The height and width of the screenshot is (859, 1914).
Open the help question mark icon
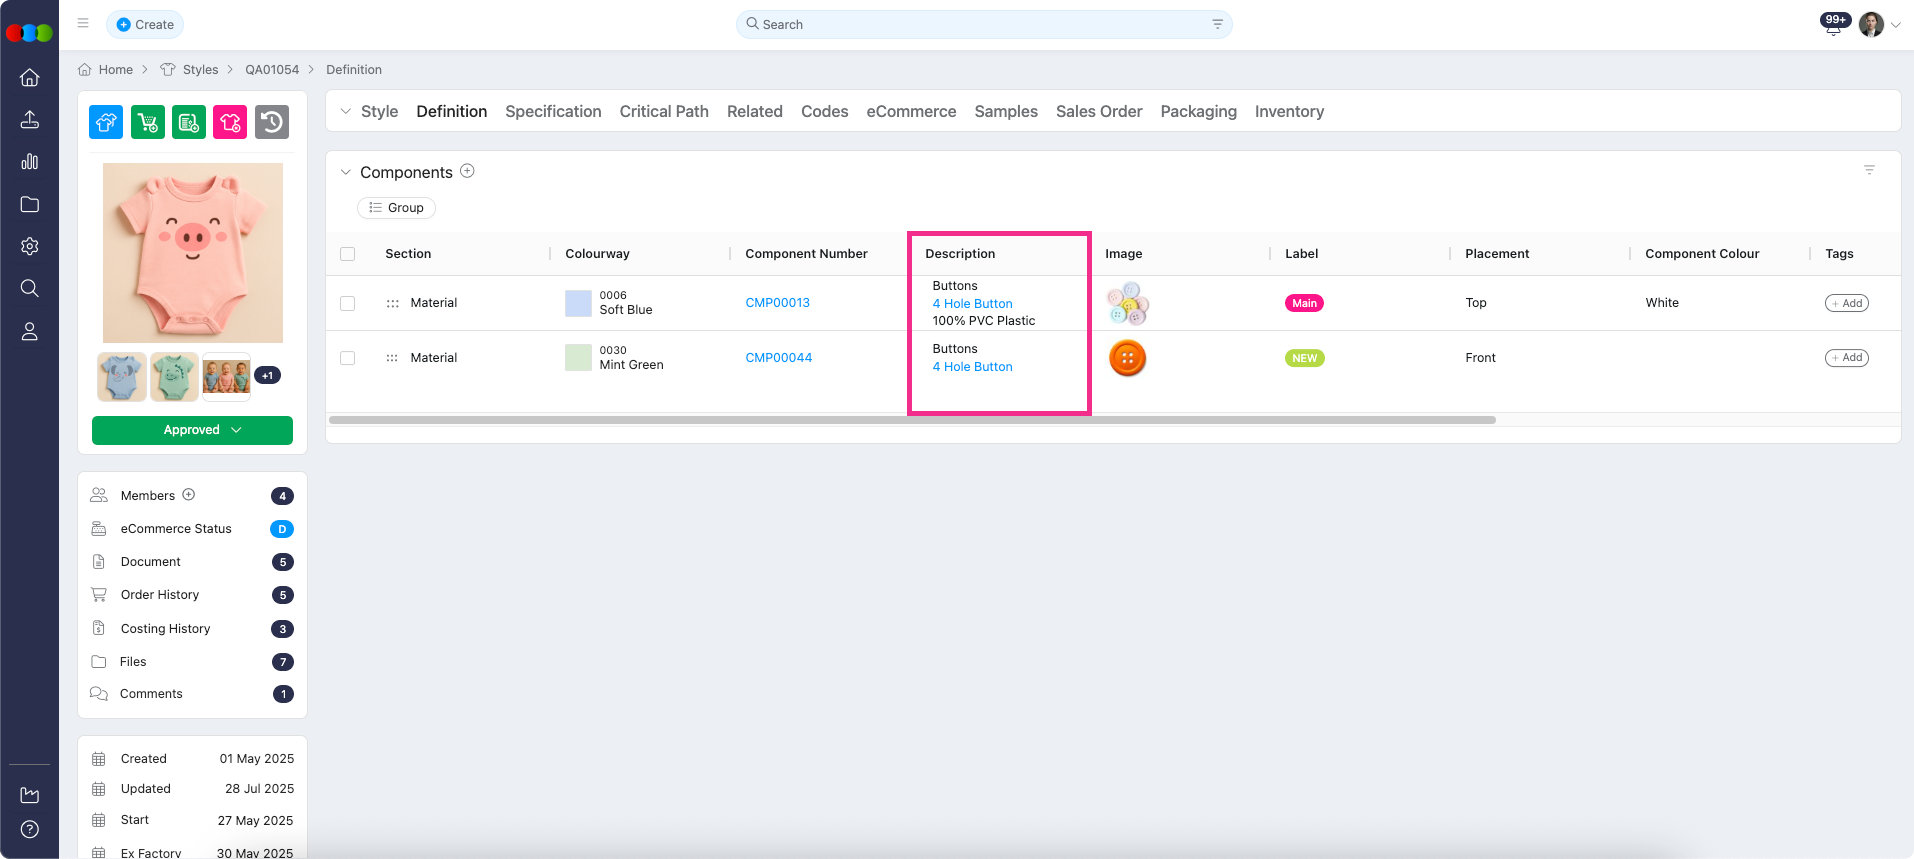point(30,829)
